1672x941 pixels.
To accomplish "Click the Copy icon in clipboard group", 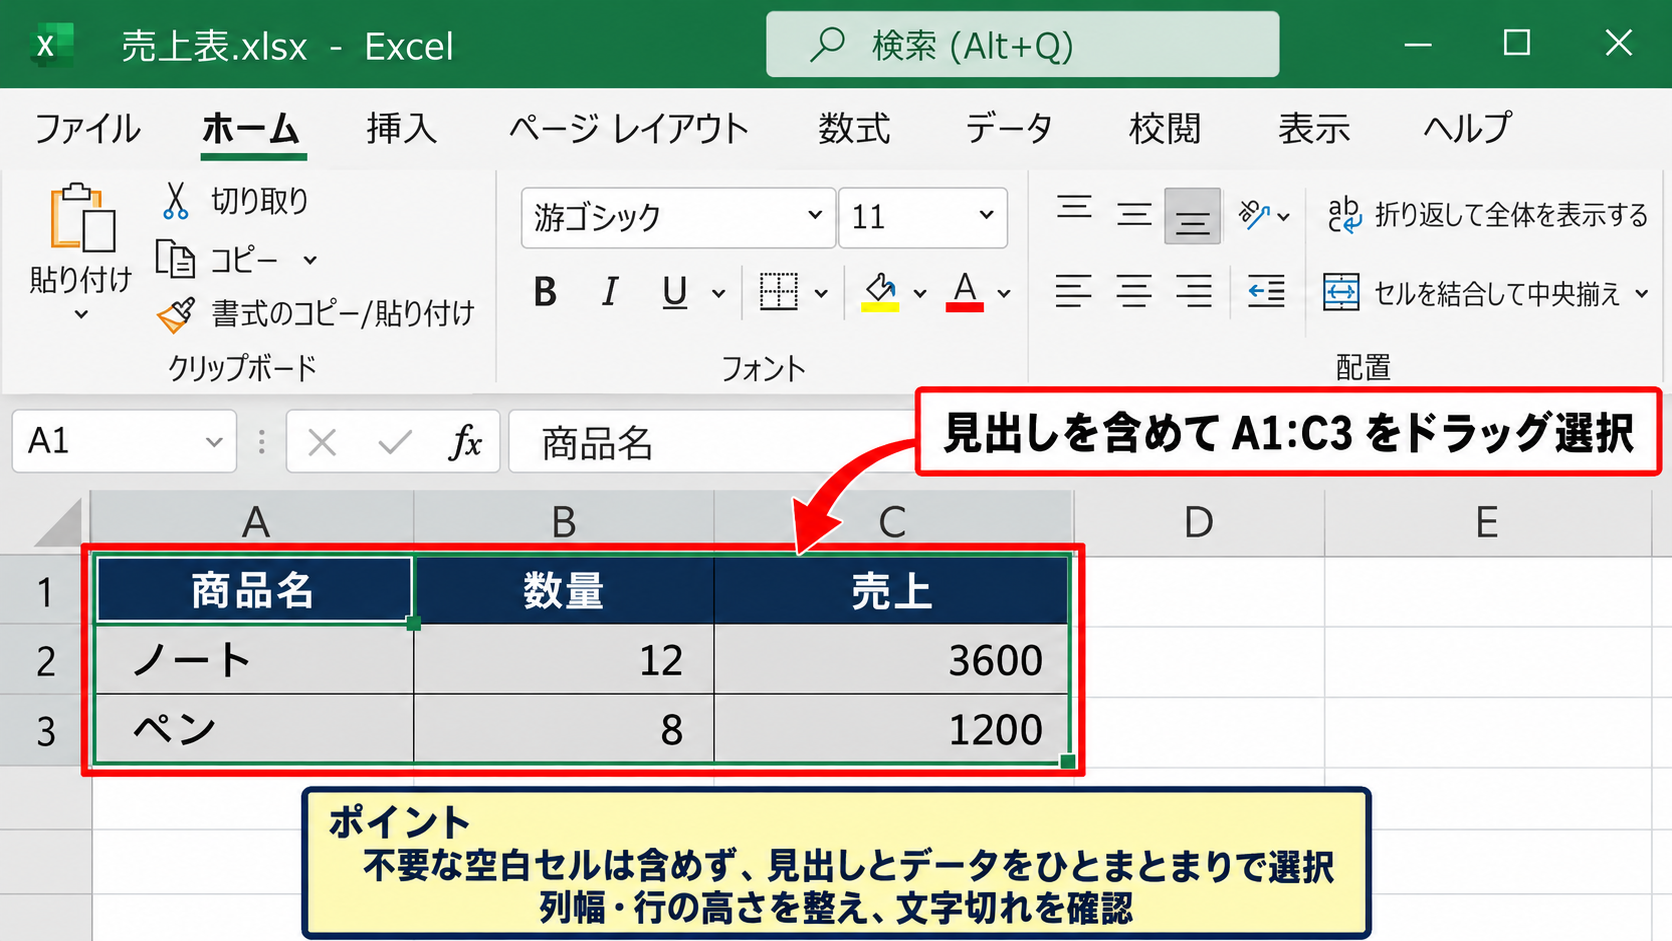I will pos(175,259).
